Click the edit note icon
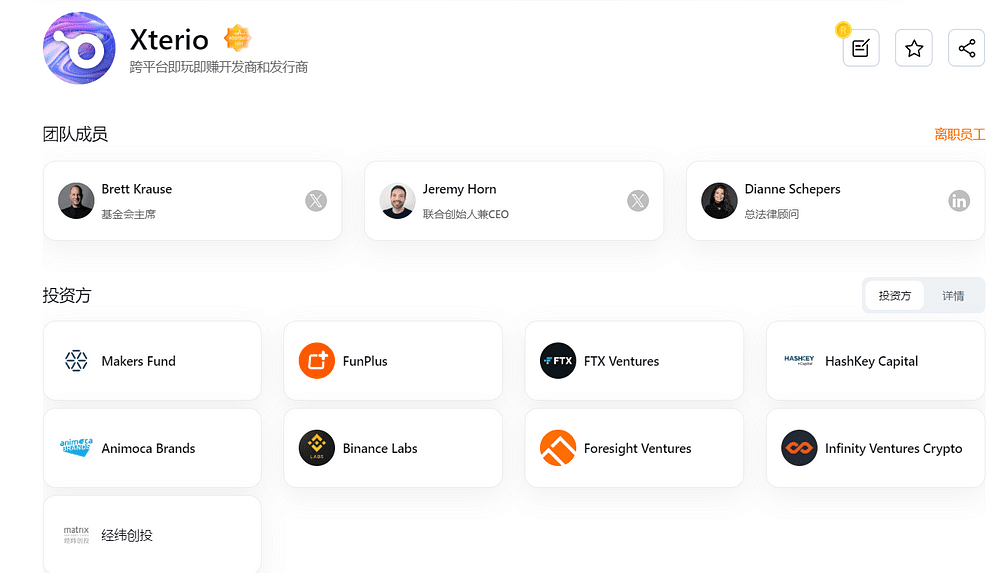Viewport: 1000px width, 573px height. click(860, 48)
